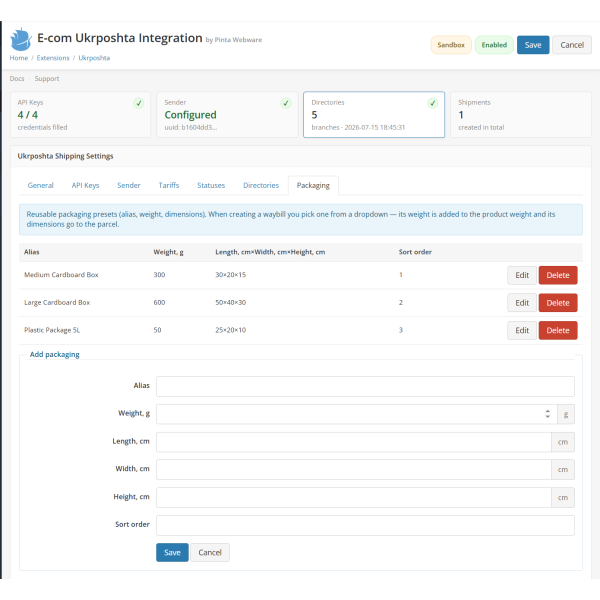Edit the Medium Cardboard Box packaging
Screen dimensions: 600x600
click(522, 275)
